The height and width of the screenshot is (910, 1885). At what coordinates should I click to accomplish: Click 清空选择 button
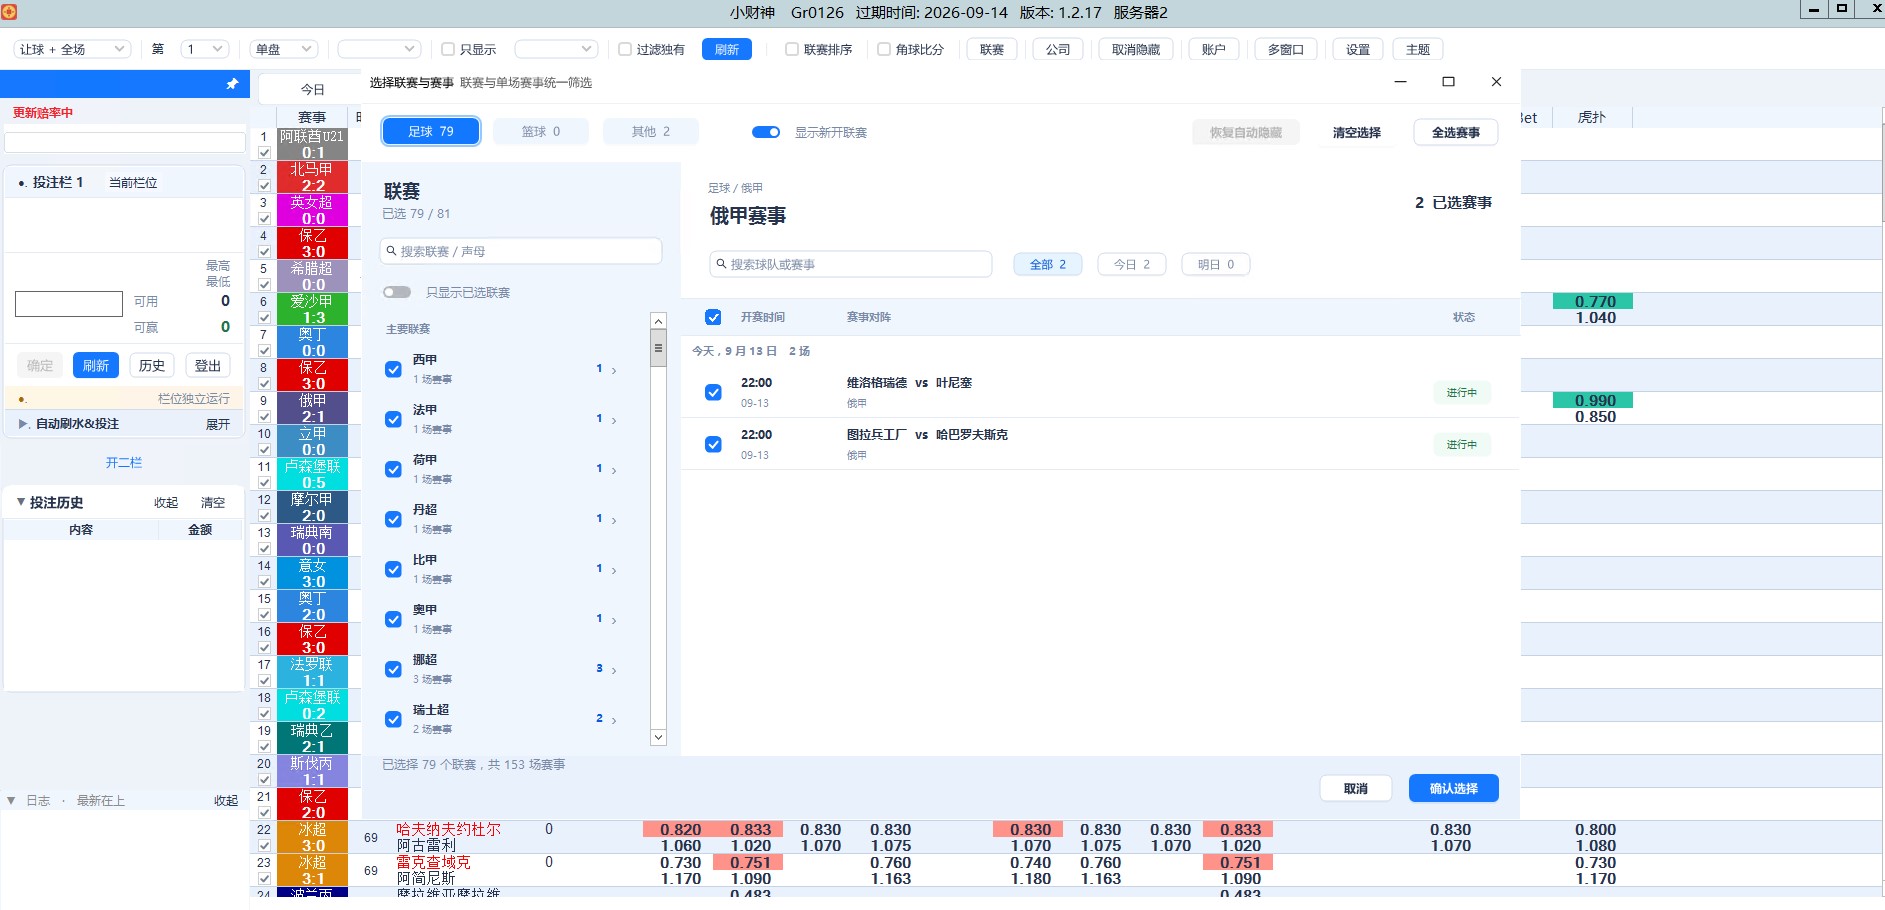(1356, 132)
